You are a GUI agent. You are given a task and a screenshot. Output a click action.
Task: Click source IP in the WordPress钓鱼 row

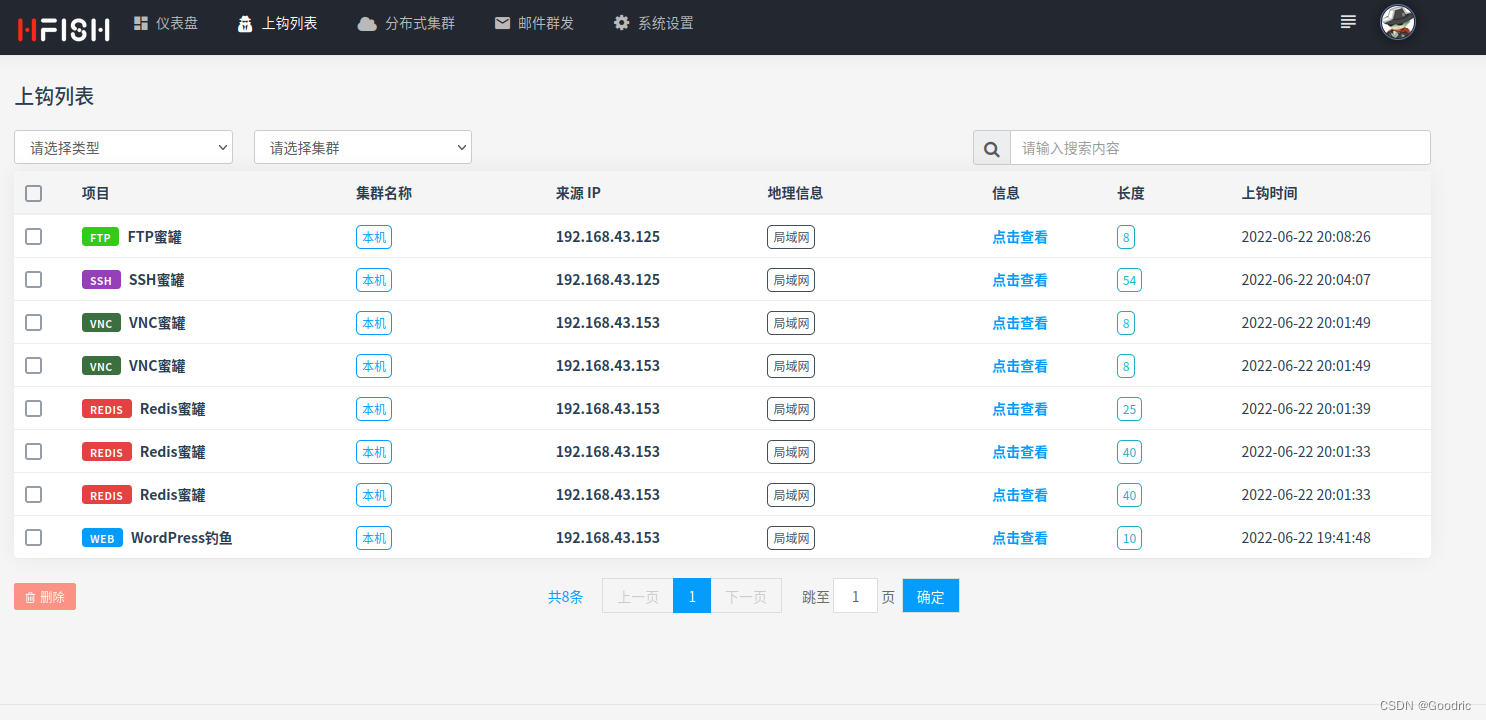pyautogui.click(x=608, y=538)
